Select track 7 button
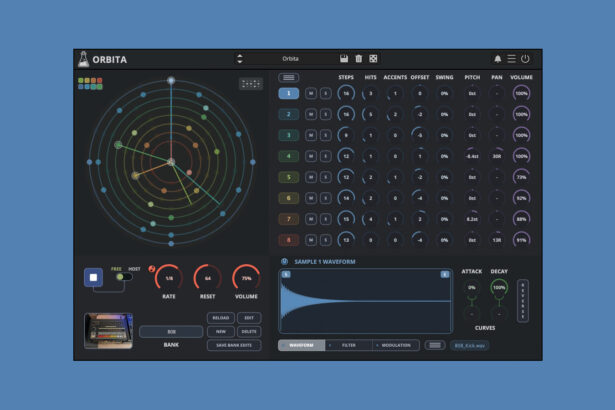The width and height of the screenshot is (615, 410). [x=289, y=219]
